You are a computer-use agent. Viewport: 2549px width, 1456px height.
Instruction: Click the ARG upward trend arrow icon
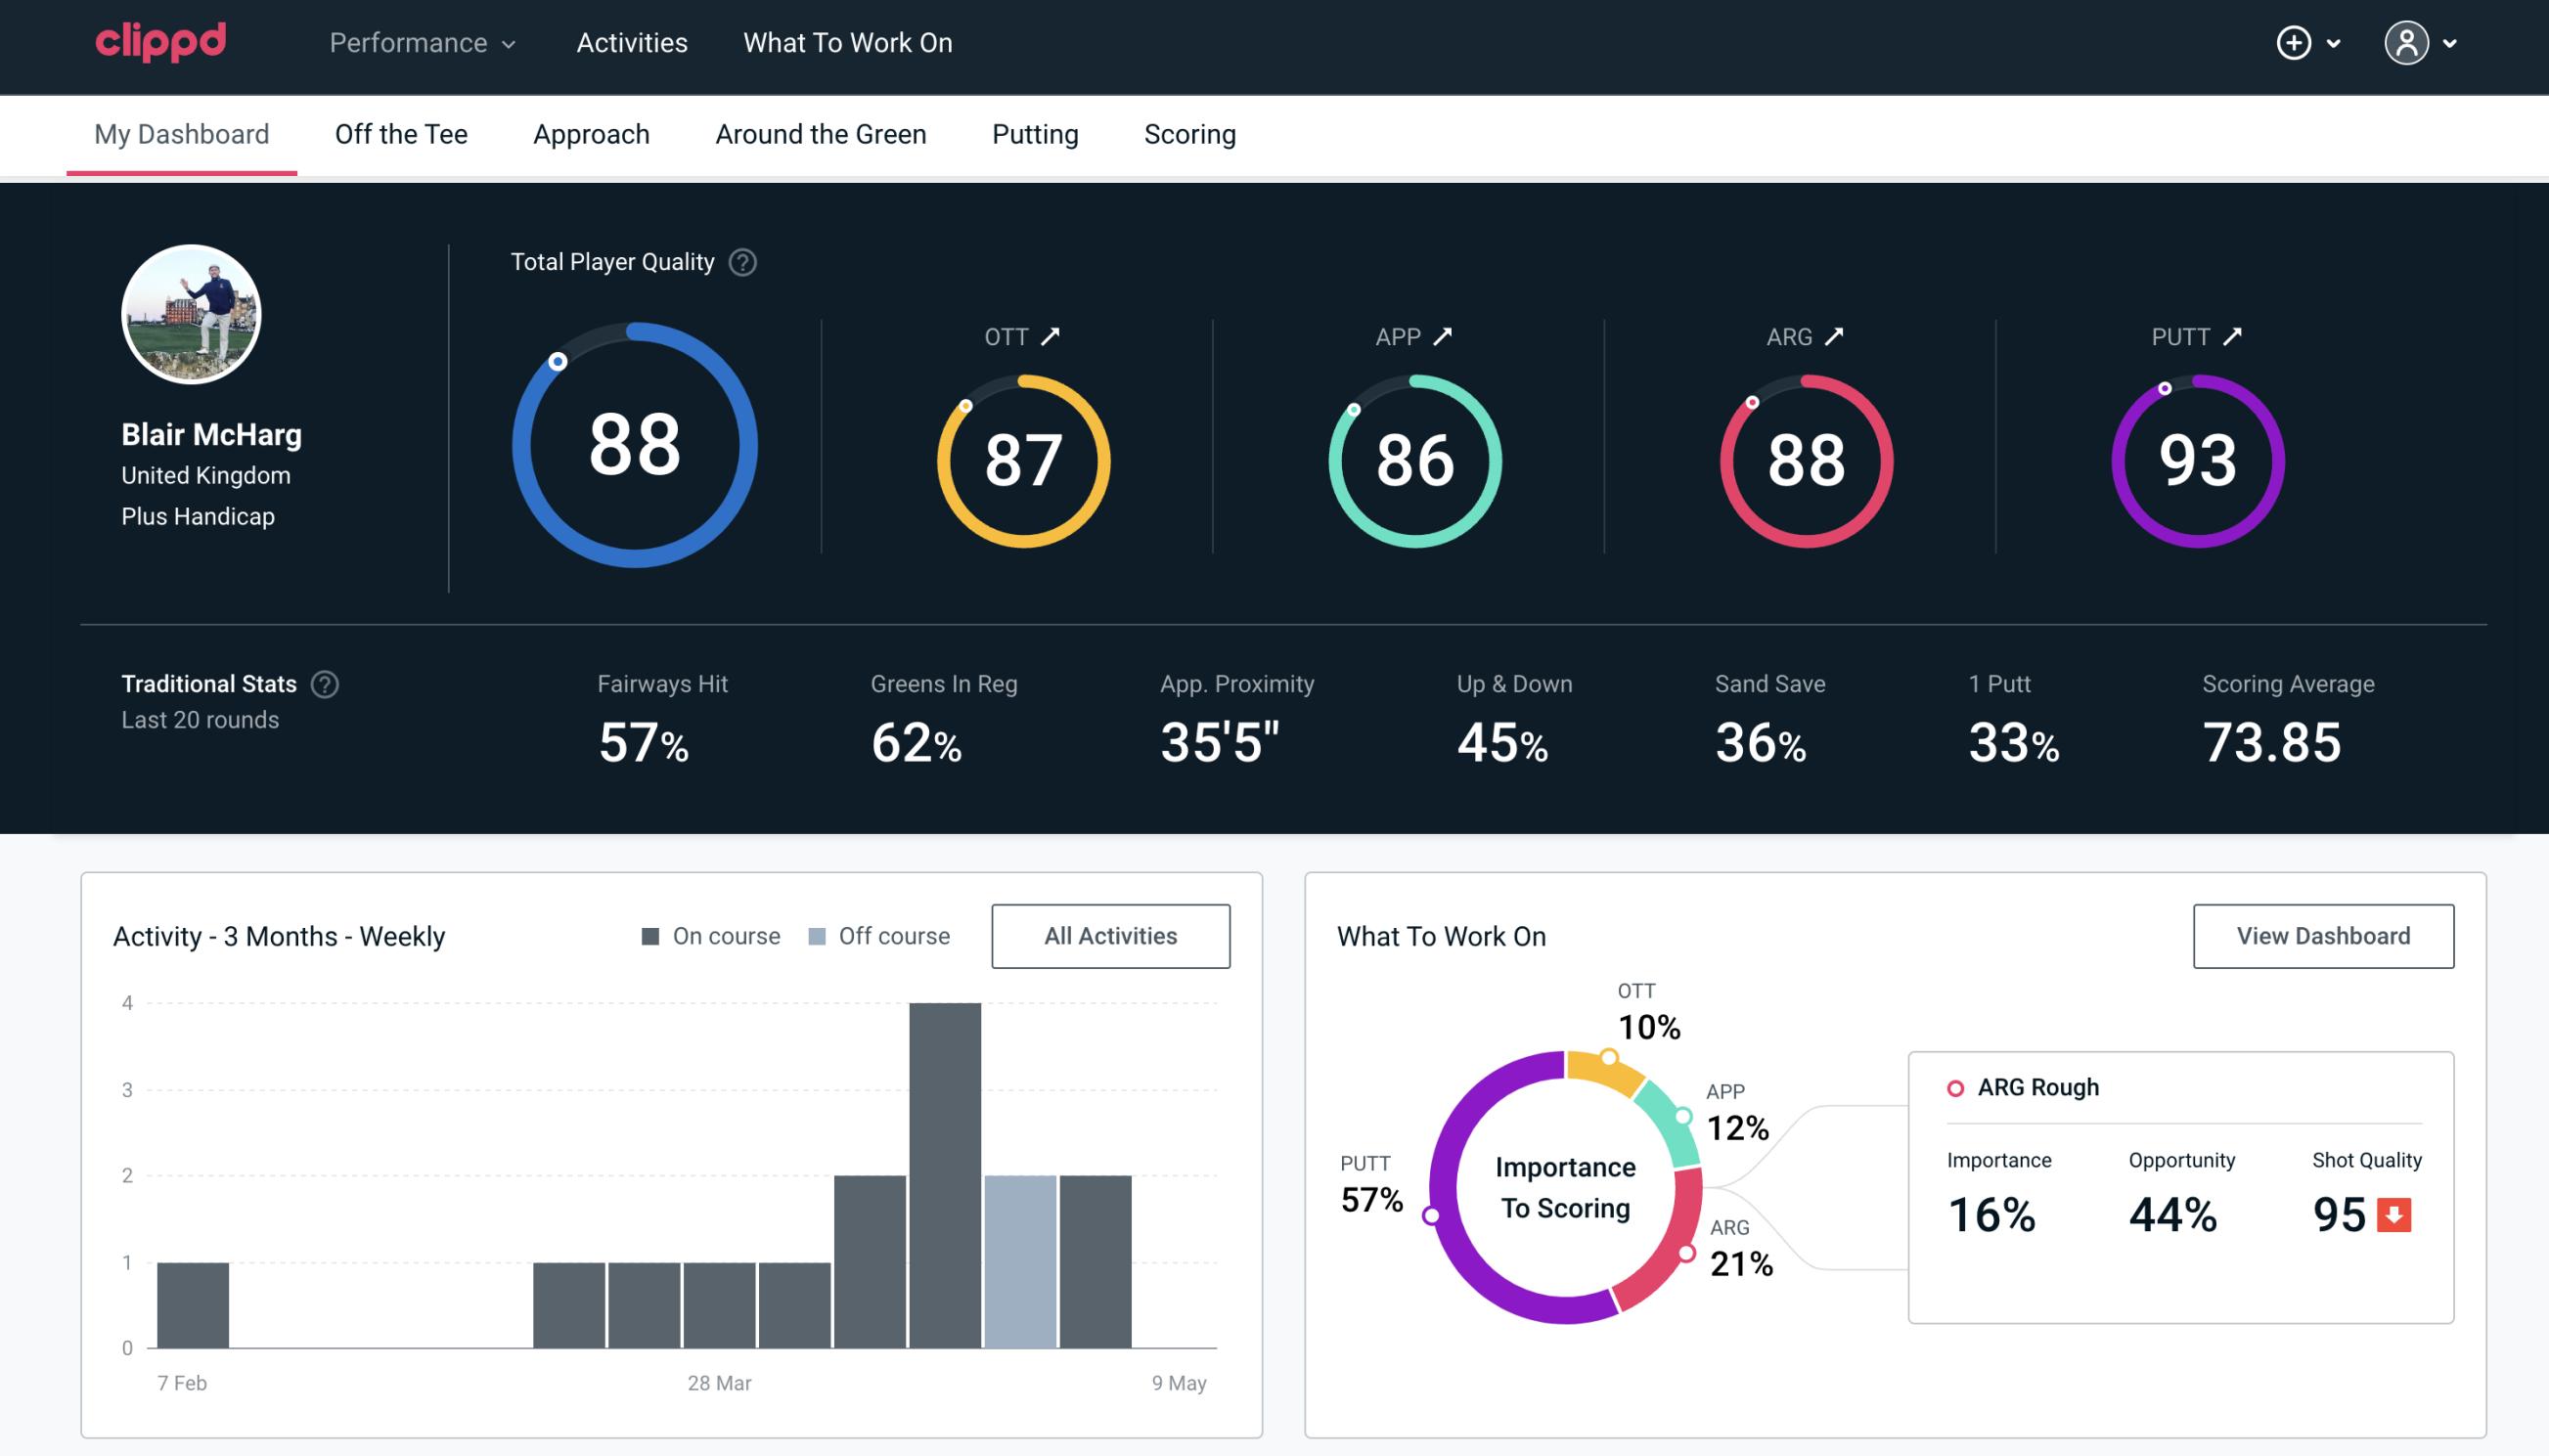(1831, 336)
